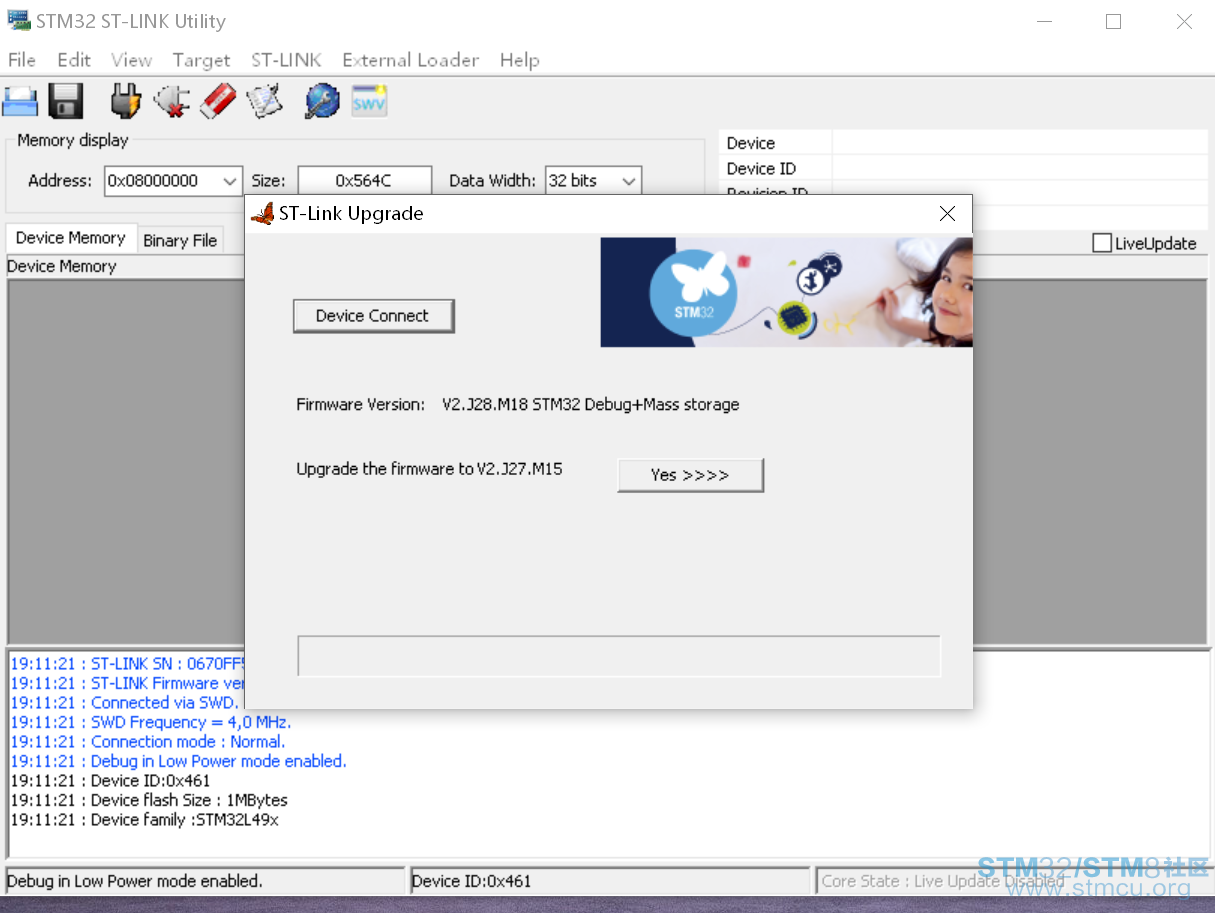Click the ST-Link Upgrade butterfly icon
Viewport: 1215px width, 913px height.
(x=263, y=213)
